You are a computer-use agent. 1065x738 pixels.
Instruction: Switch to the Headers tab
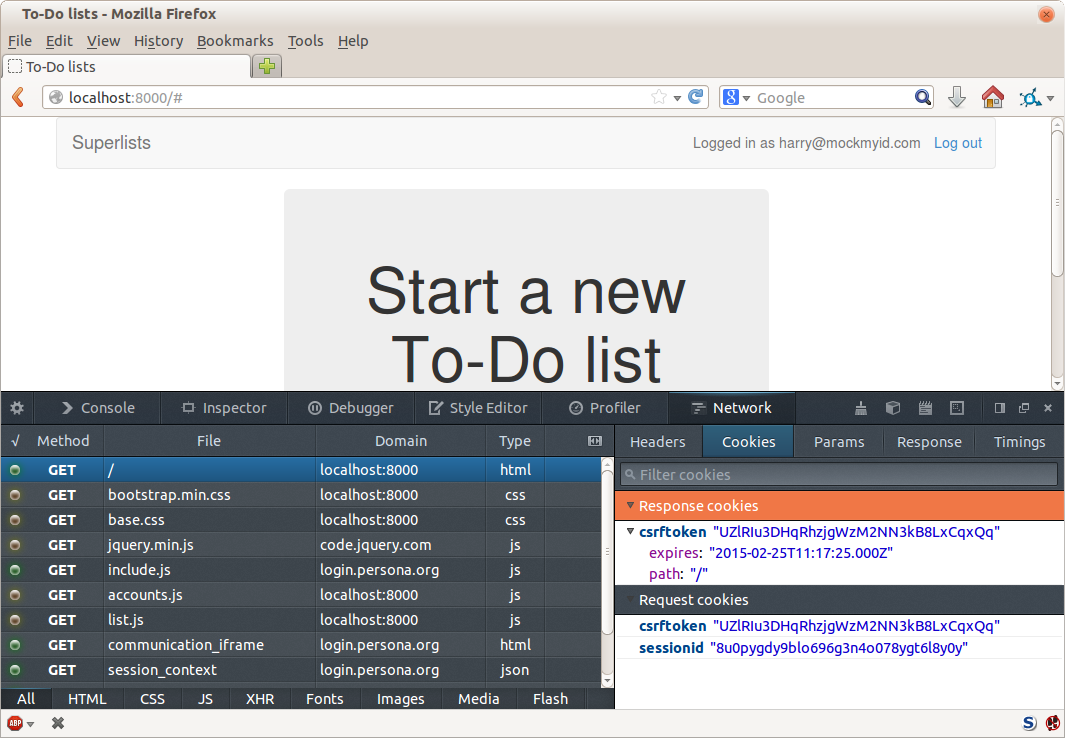click(x=658, y=442)
